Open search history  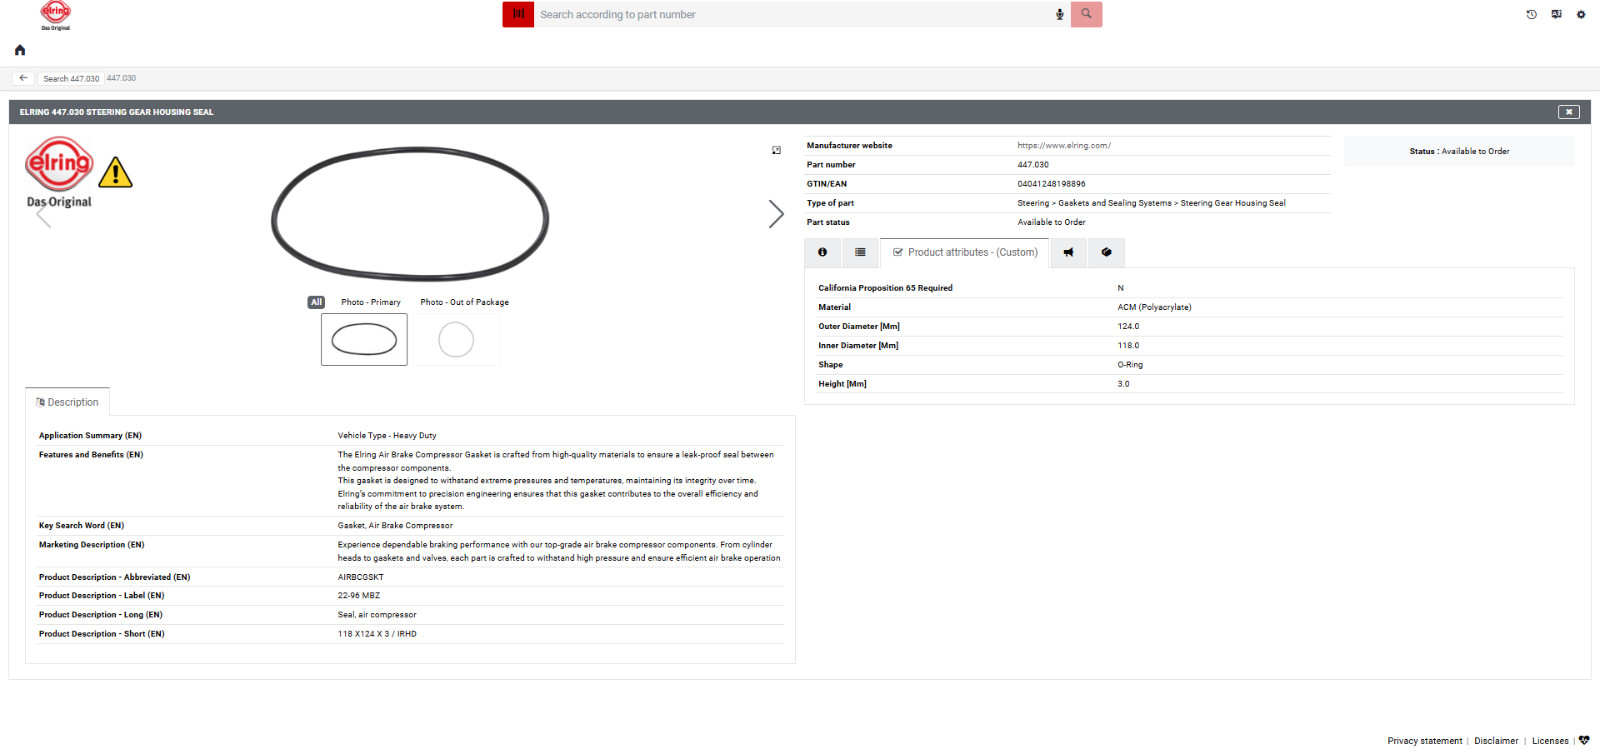pyautogui.click(x=1531, y=14)
